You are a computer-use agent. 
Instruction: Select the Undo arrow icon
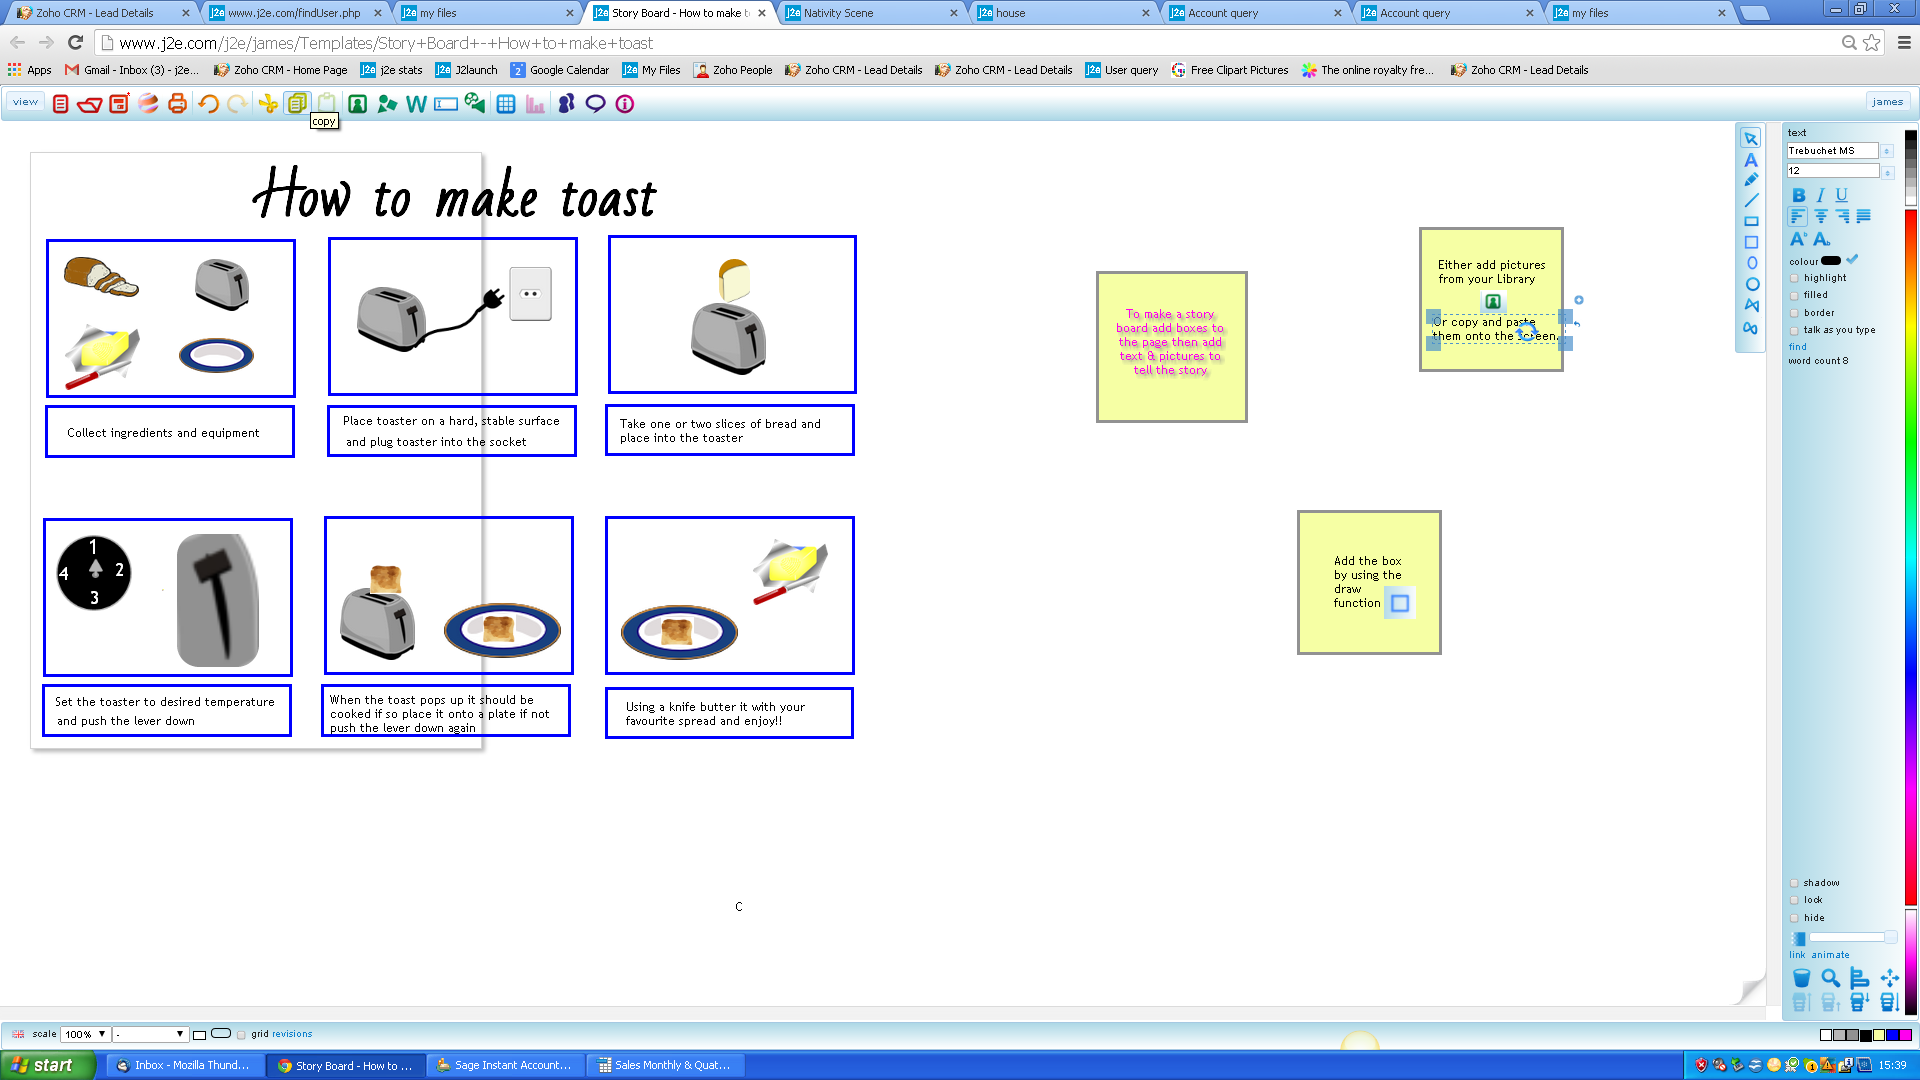point(207,103)
